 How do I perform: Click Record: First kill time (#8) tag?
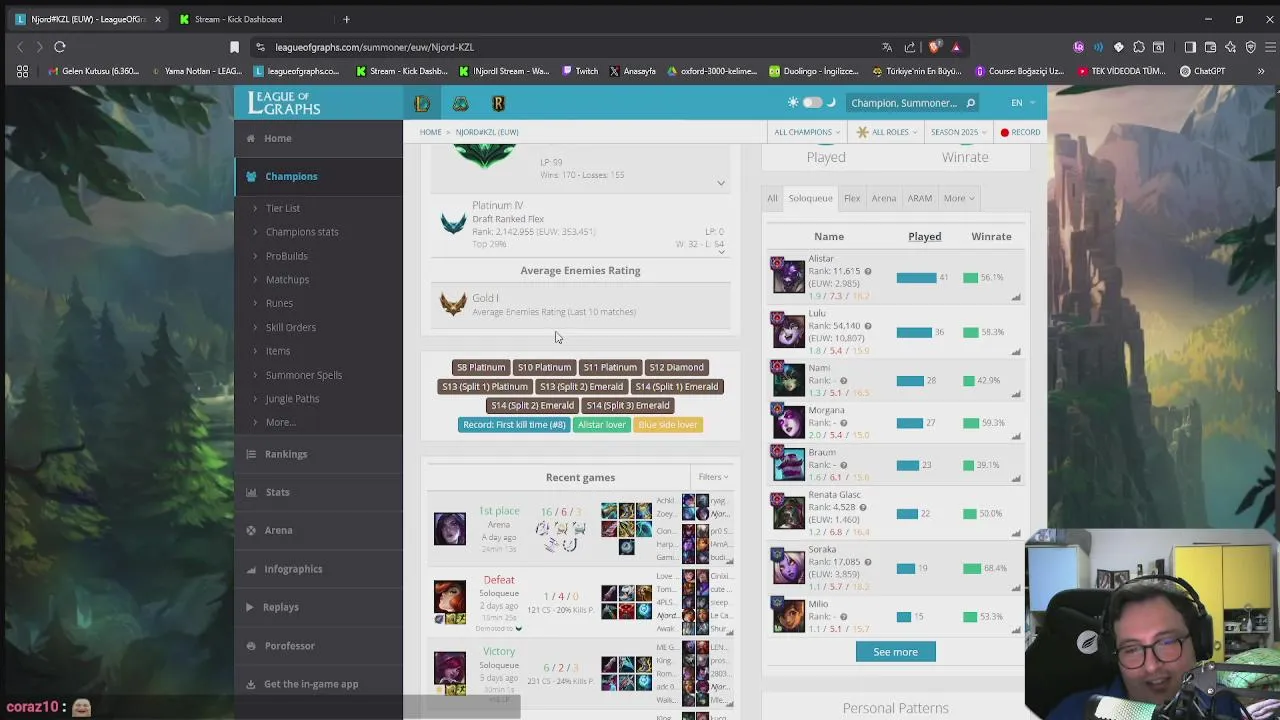(x=514, y=425)
